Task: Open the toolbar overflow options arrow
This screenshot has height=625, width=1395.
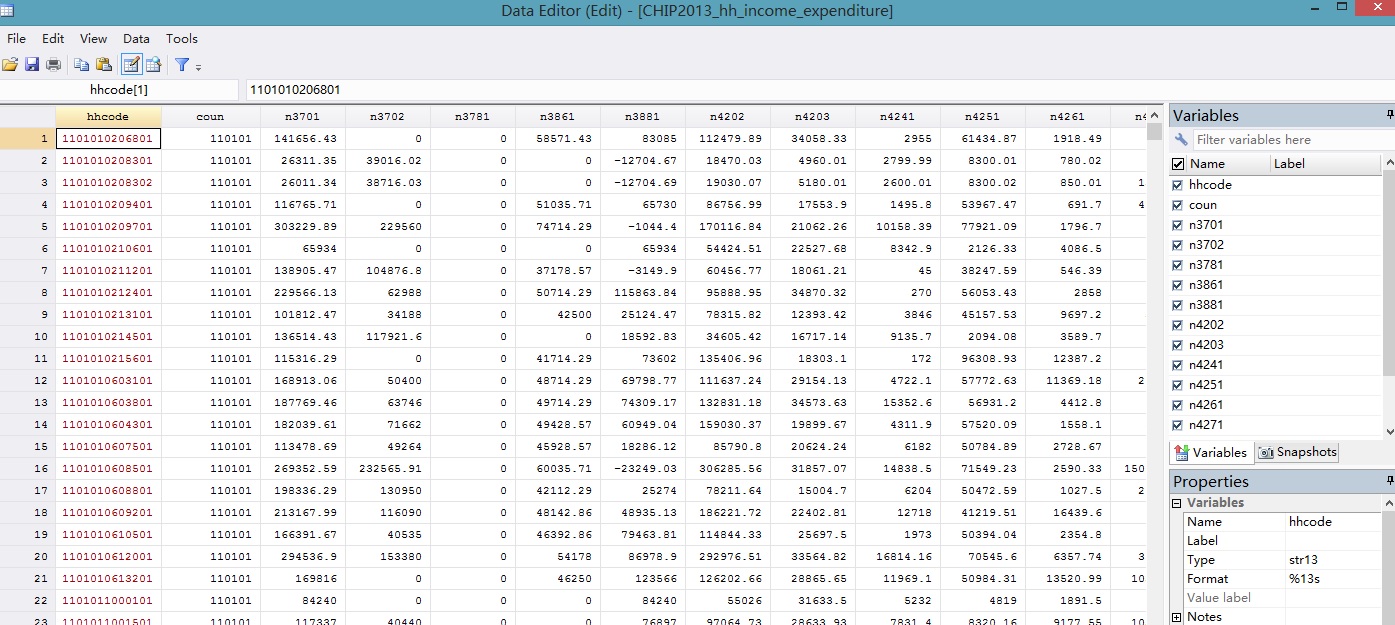Action: 198,67
